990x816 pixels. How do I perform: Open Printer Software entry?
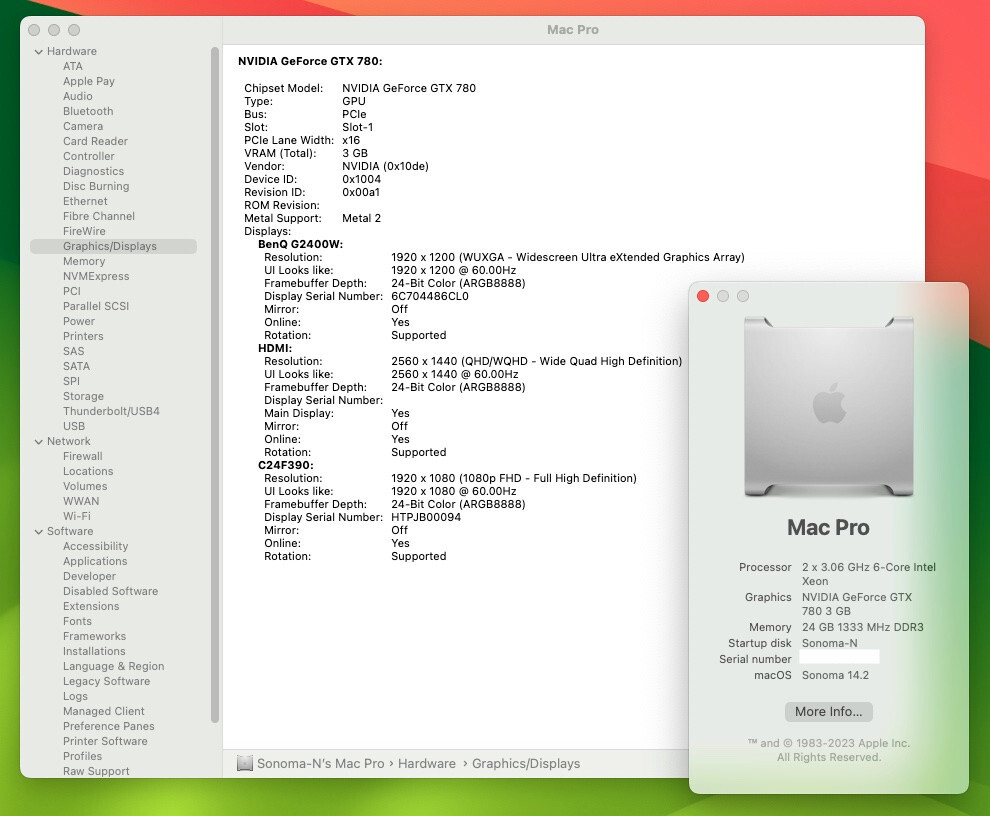tap(105, 741)
